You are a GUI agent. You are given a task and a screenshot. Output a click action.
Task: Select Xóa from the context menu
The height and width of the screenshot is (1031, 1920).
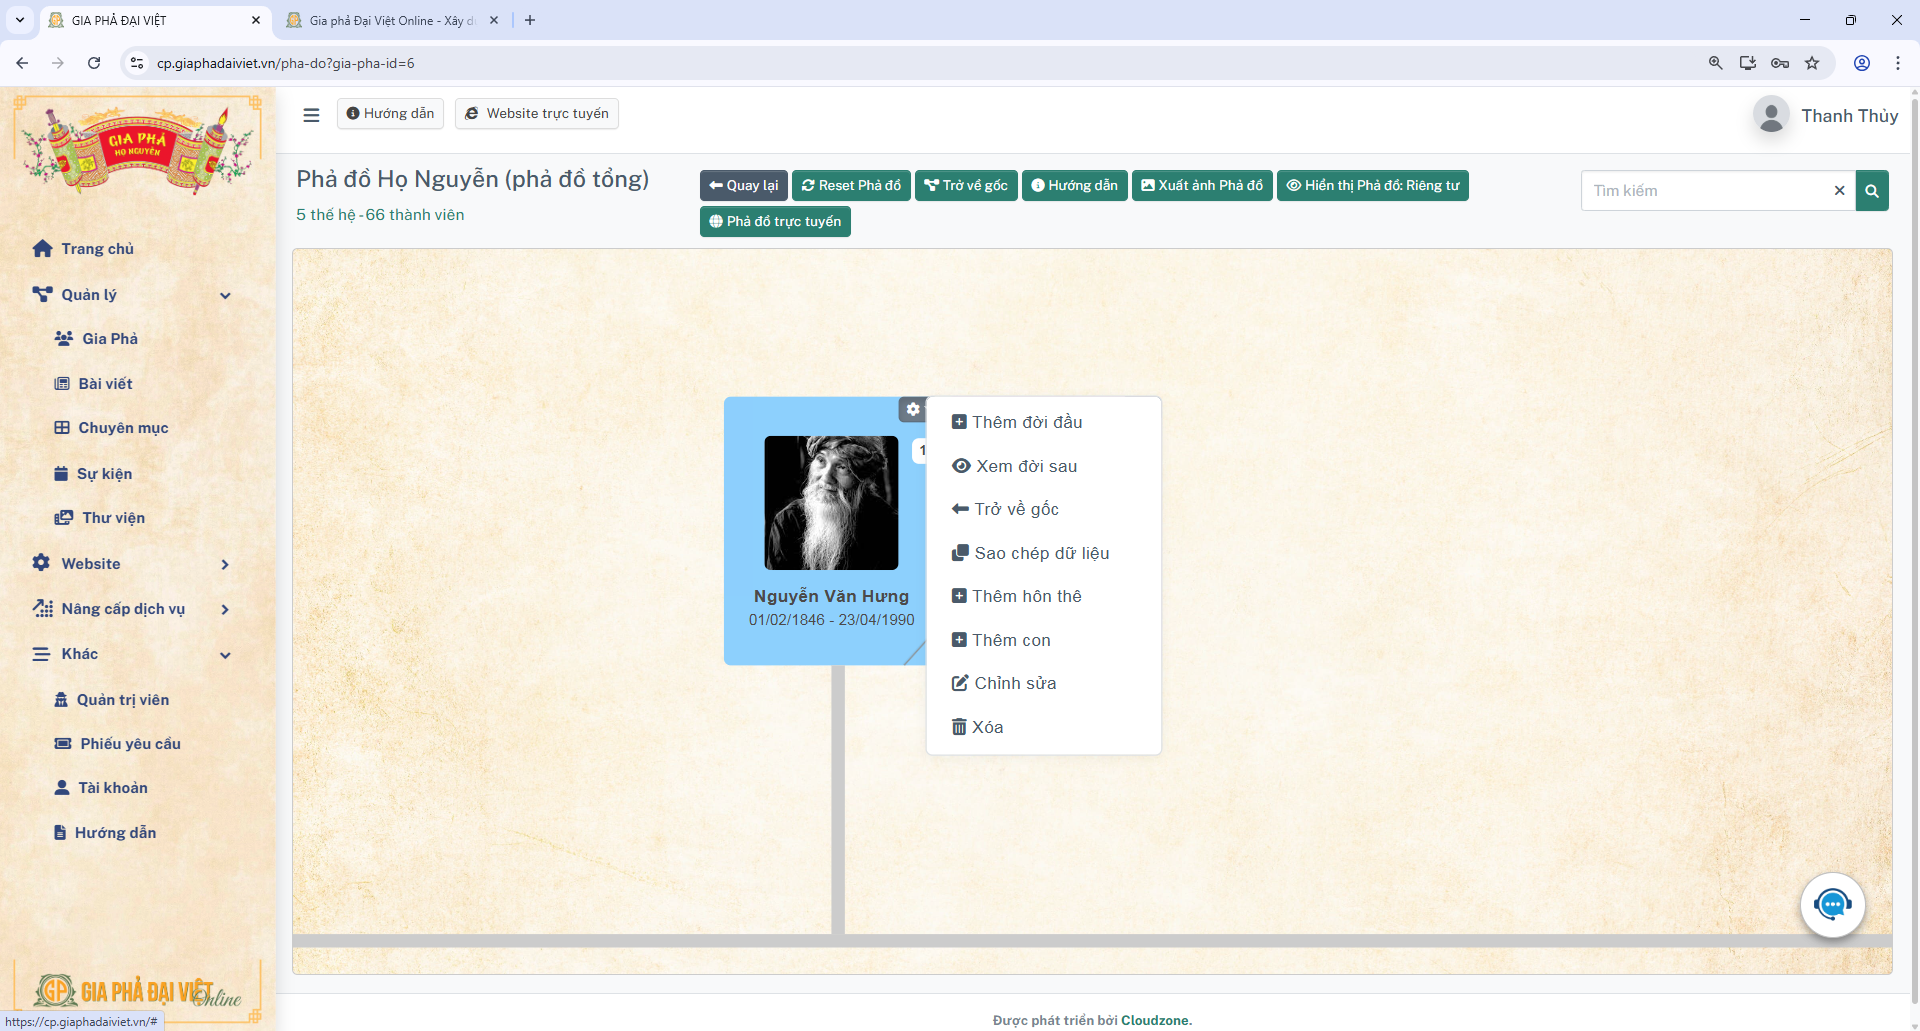pyautogui.click(x=987, y=727)
